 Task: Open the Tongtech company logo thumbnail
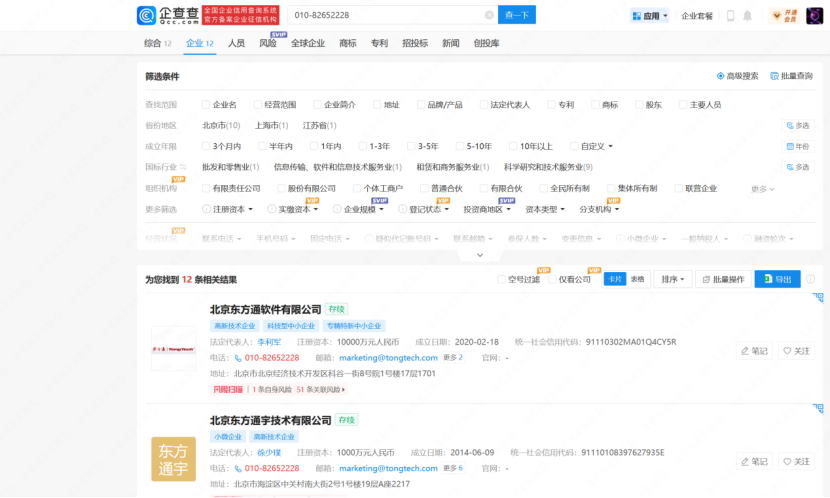[x=174, y=349]
